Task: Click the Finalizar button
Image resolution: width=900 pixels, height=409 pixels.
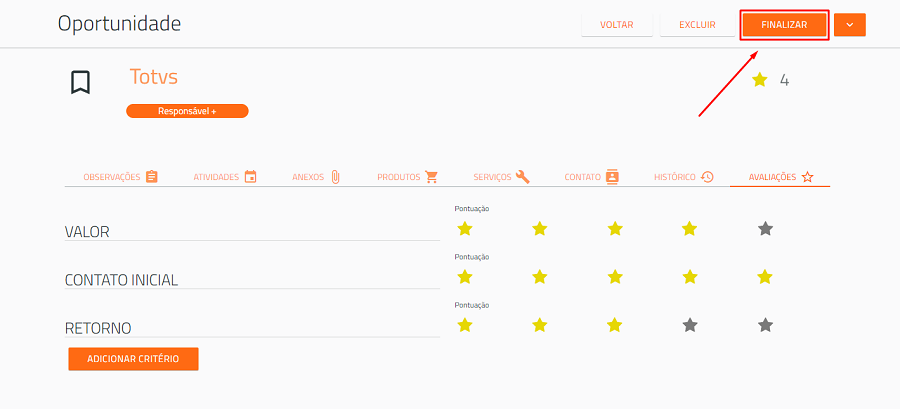Action: pos(784,25)
